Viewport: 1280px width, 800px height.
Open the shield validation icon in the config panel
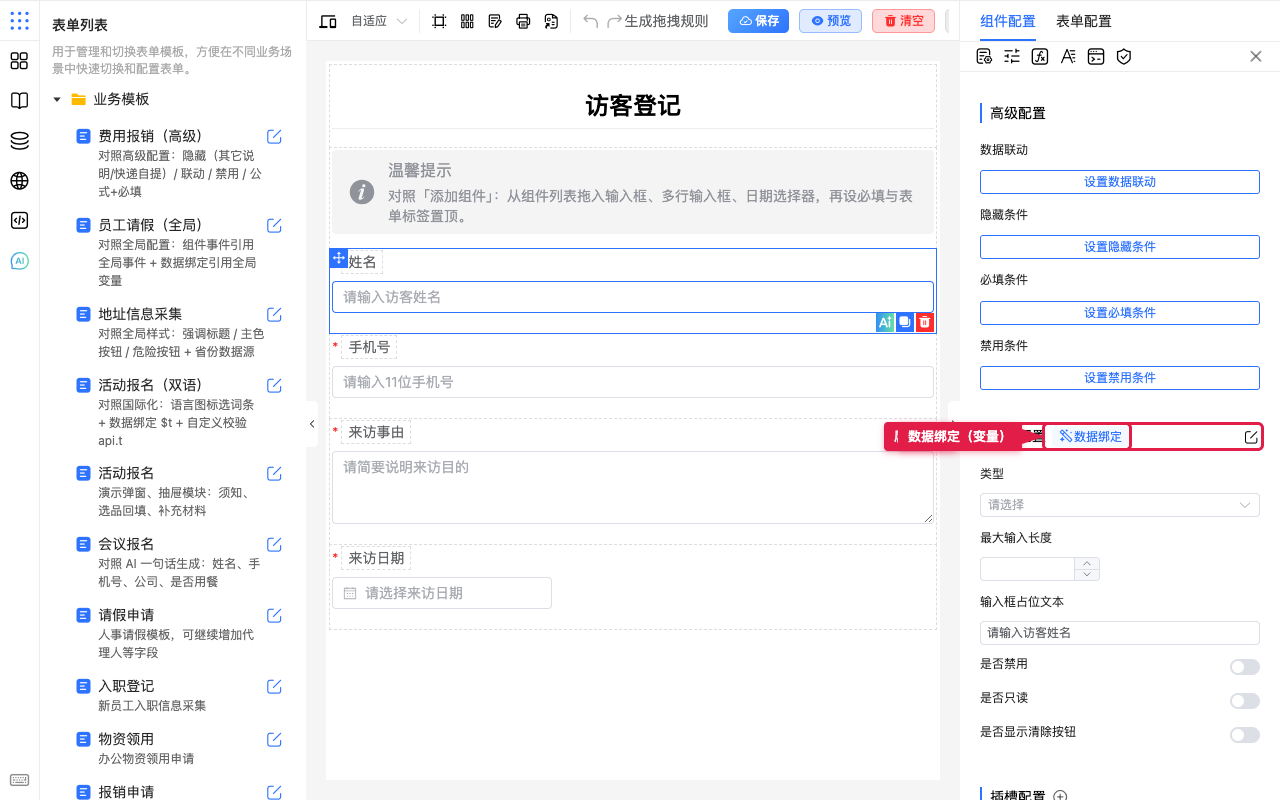click(x=1124, y=56)
